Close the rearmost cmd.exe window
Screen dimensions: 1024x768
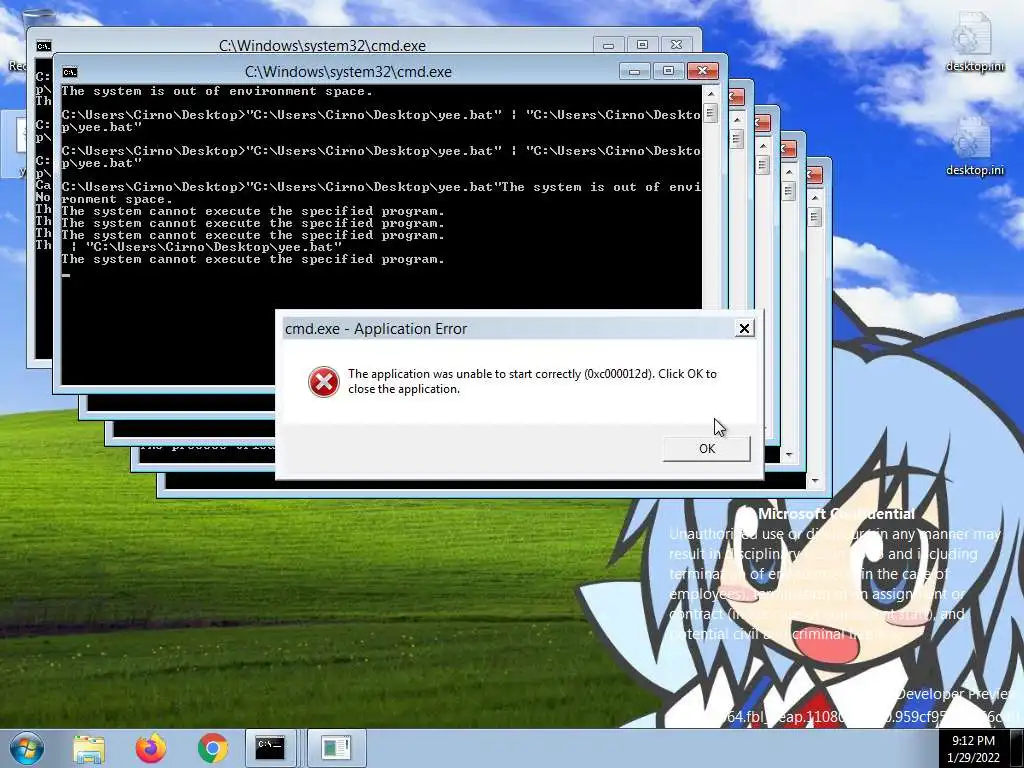(677, 44)
